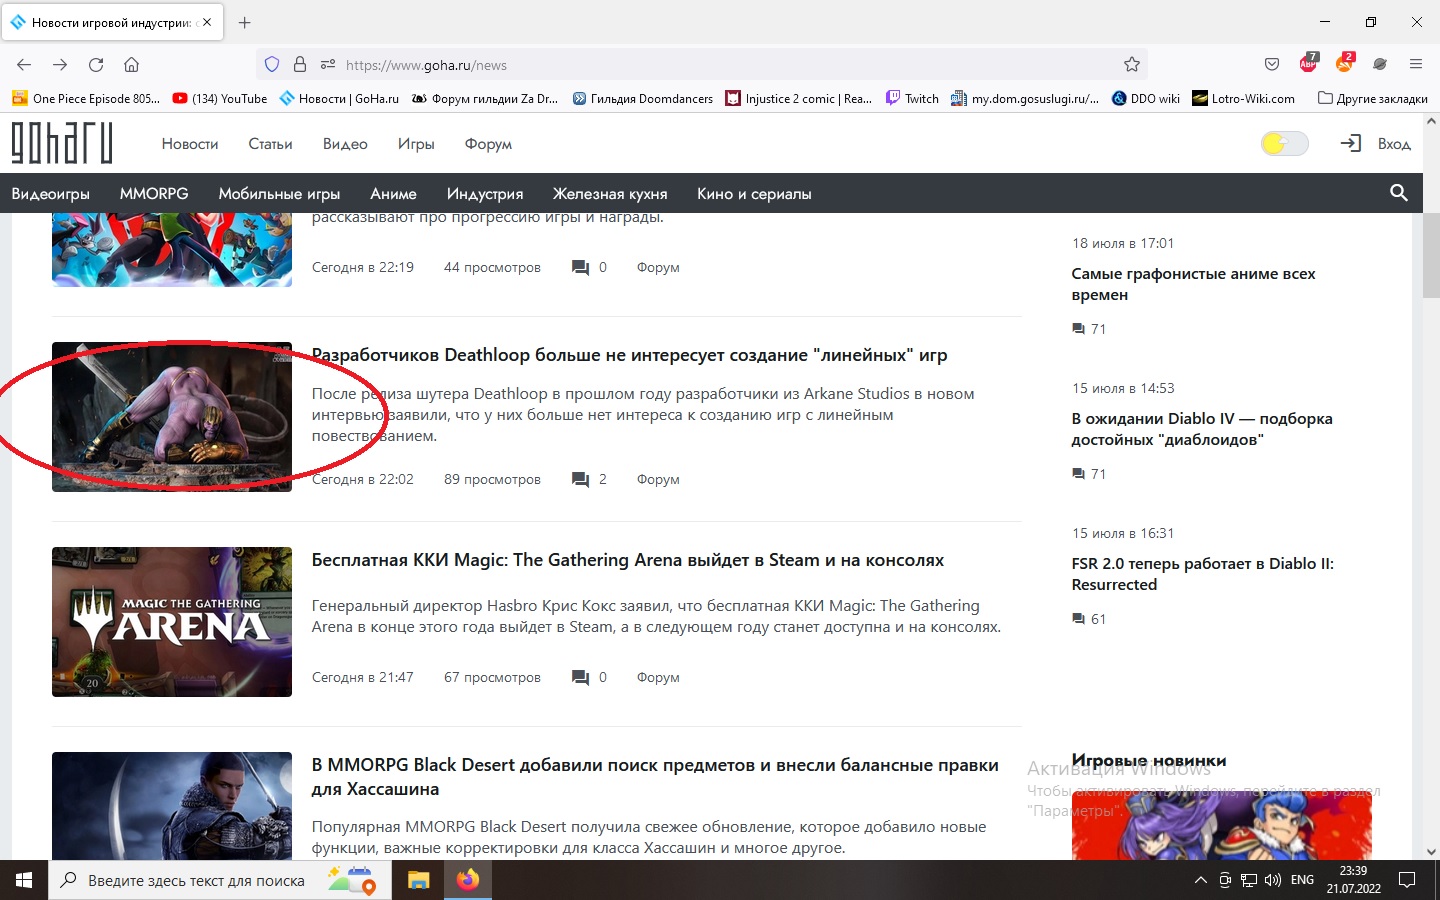Select the MMORPG category tab

click(154, 193)
